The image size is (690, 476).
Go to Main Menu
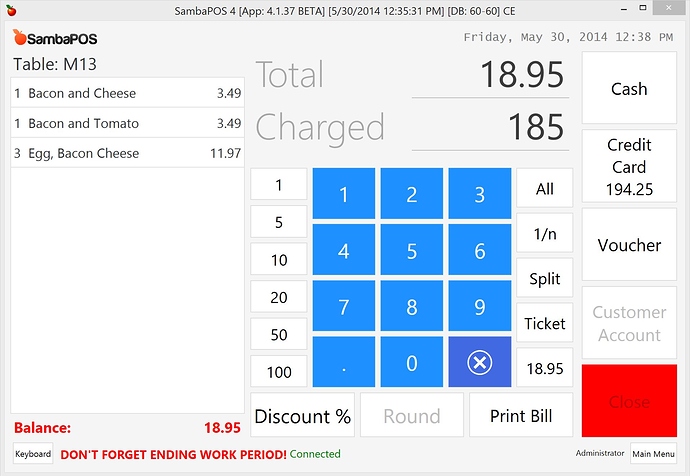(x=653, y=454)
